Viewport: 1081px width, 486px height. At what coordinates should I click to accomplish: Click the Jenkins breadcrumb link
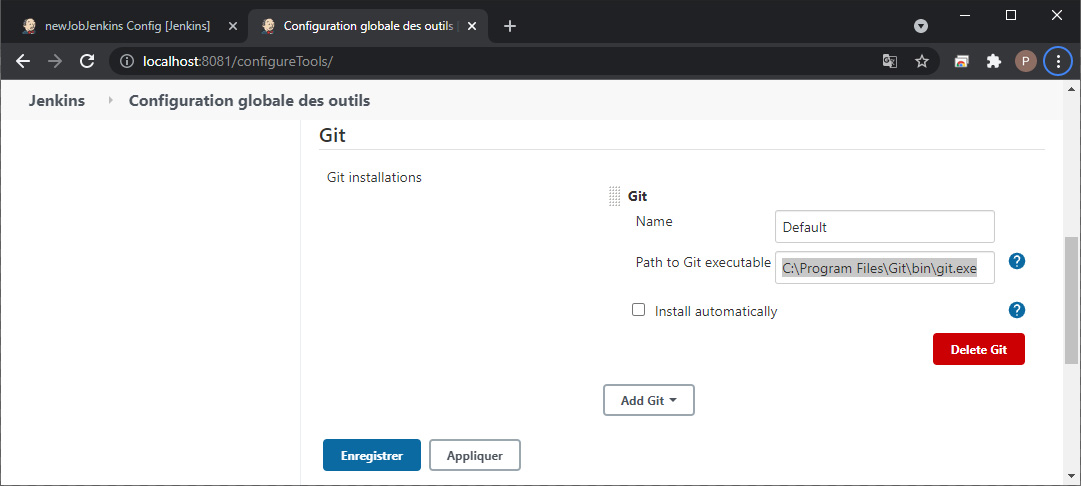pyautogui.click(x=57, y=101)
